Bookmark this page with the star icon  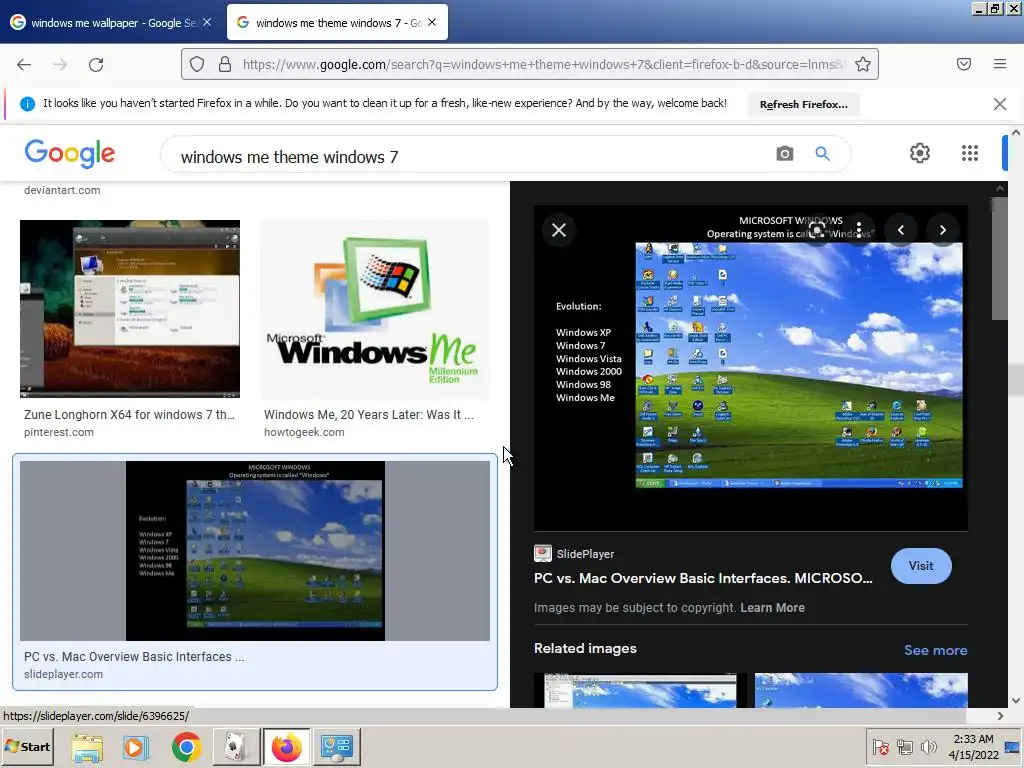coord(863,64)
